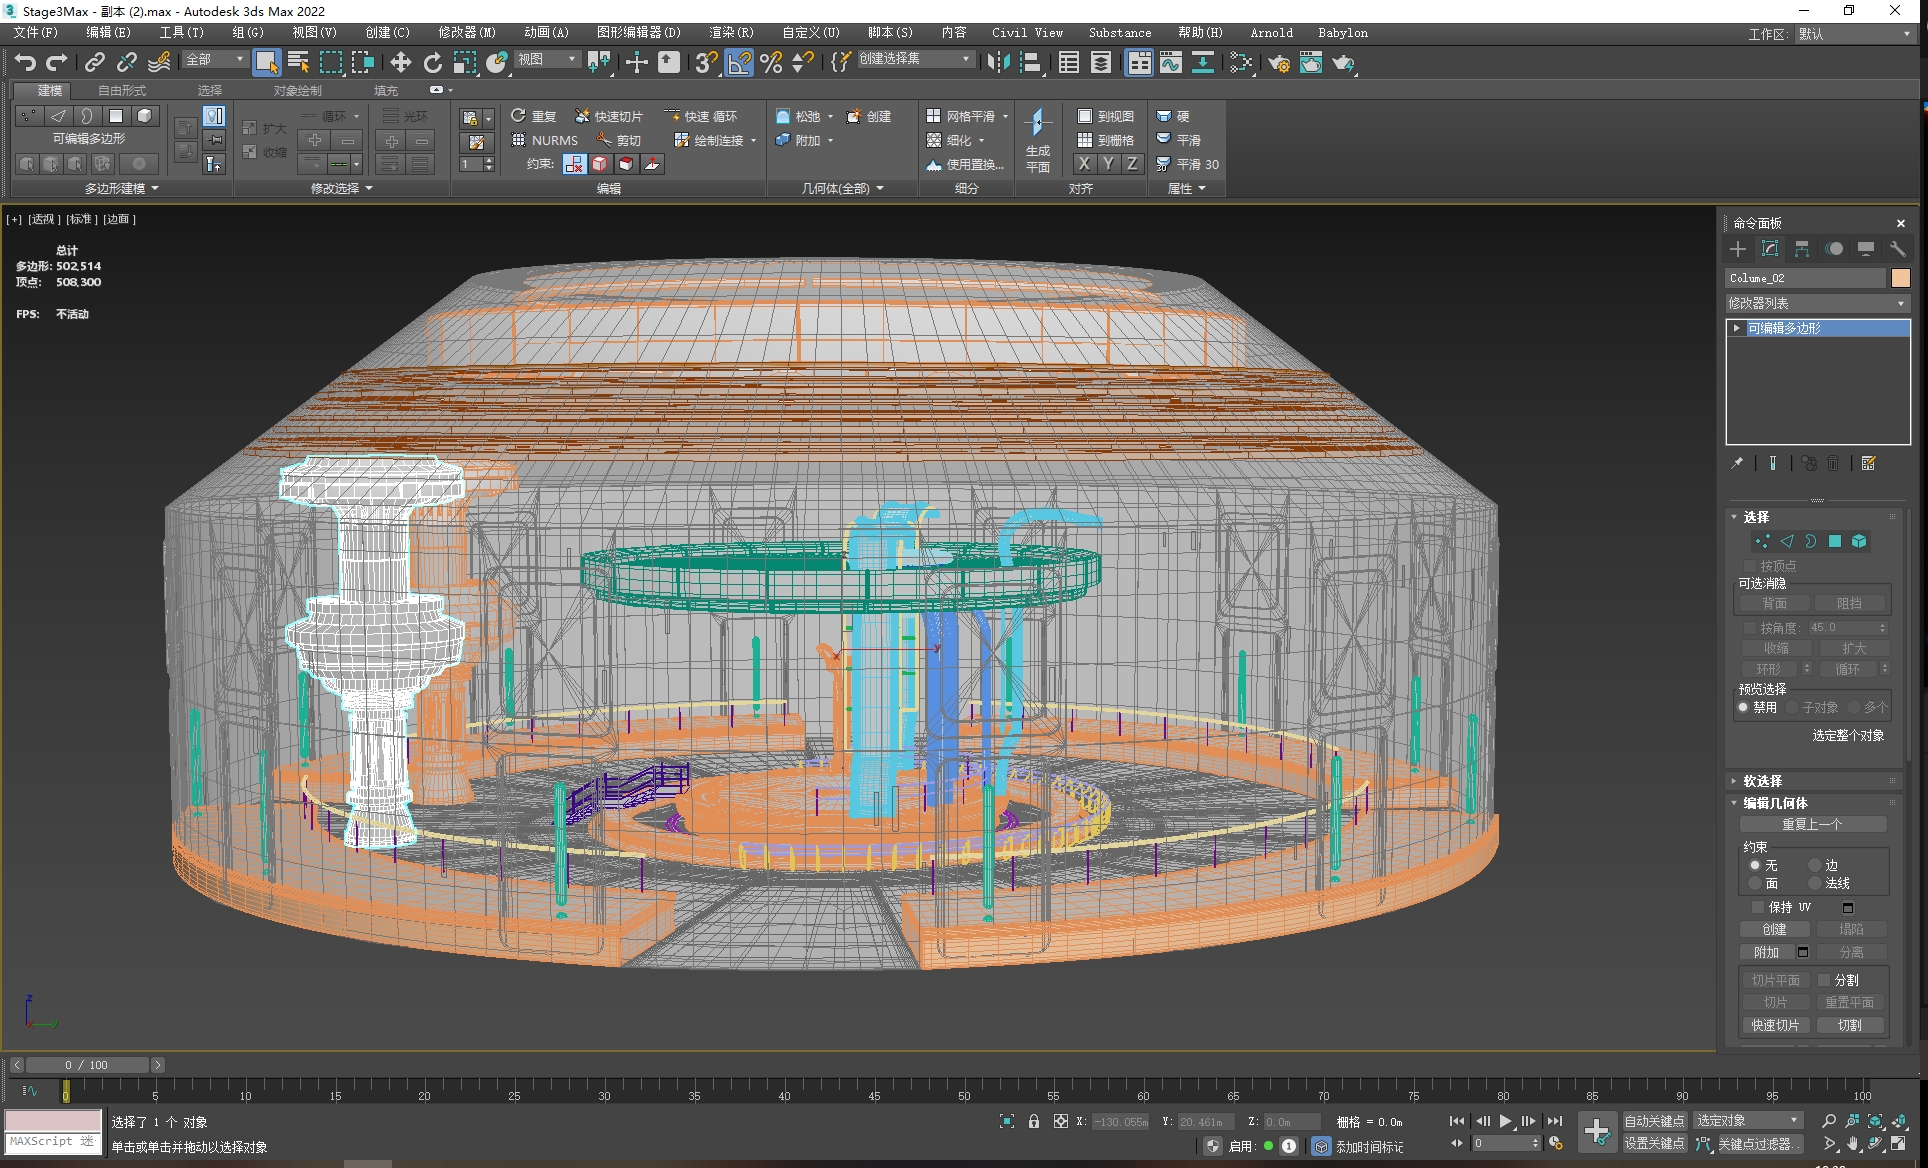The height and width of the screenshot is (1168, 1928).
Task: Toggle the Angle Snap icon
Action: (x=739, y=63)
